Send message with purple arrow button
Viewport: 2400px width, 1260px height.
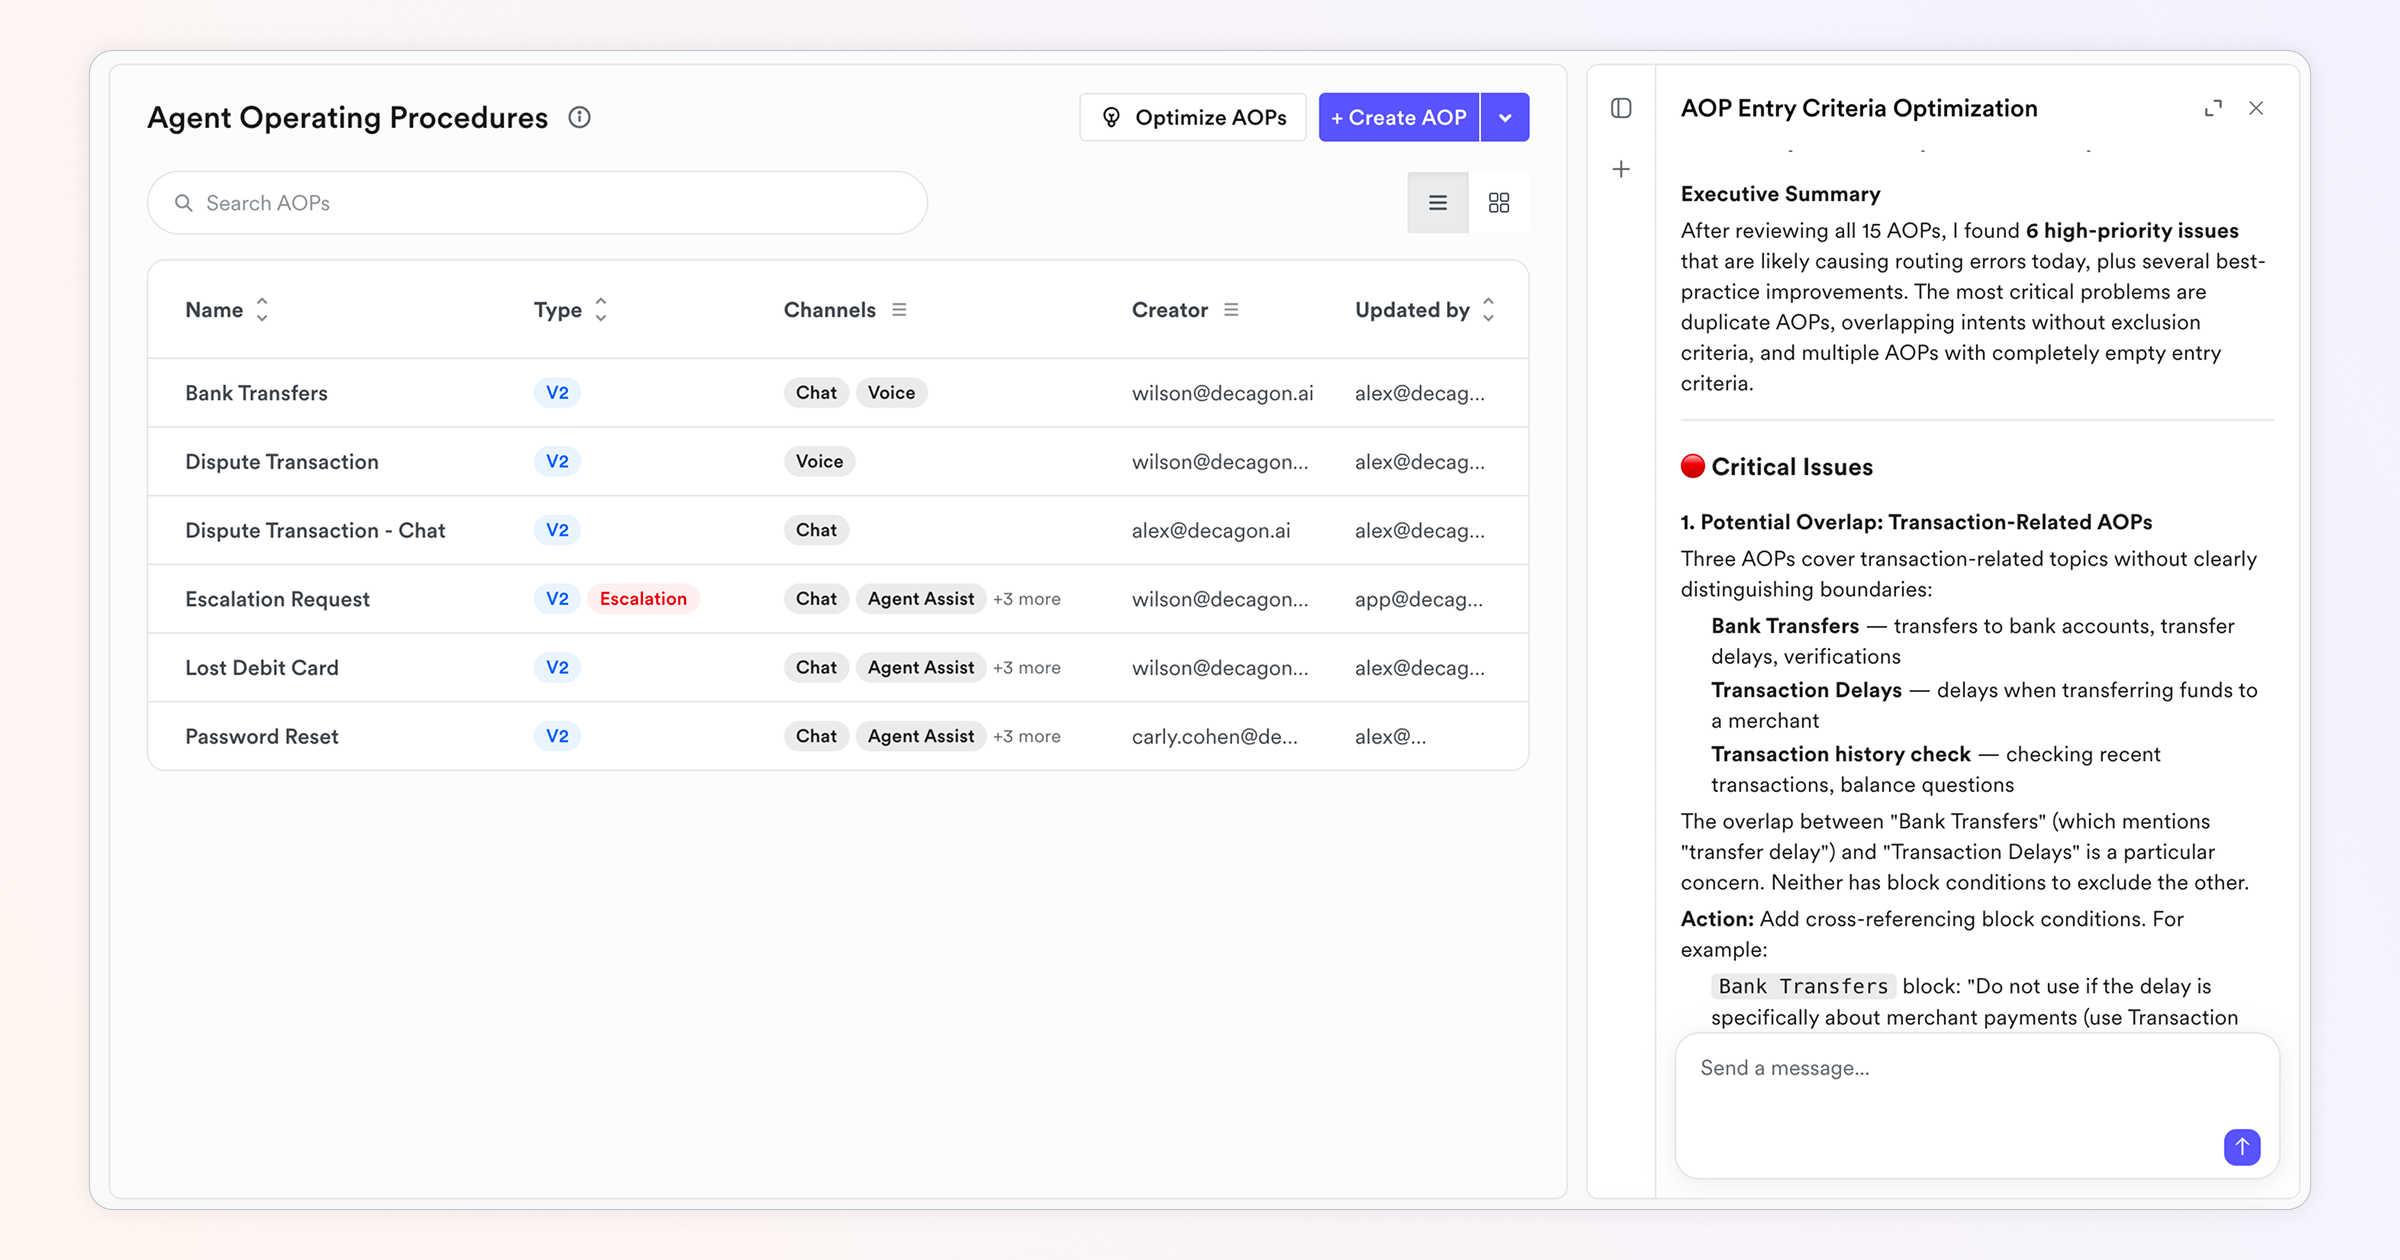[2241, 1146]
